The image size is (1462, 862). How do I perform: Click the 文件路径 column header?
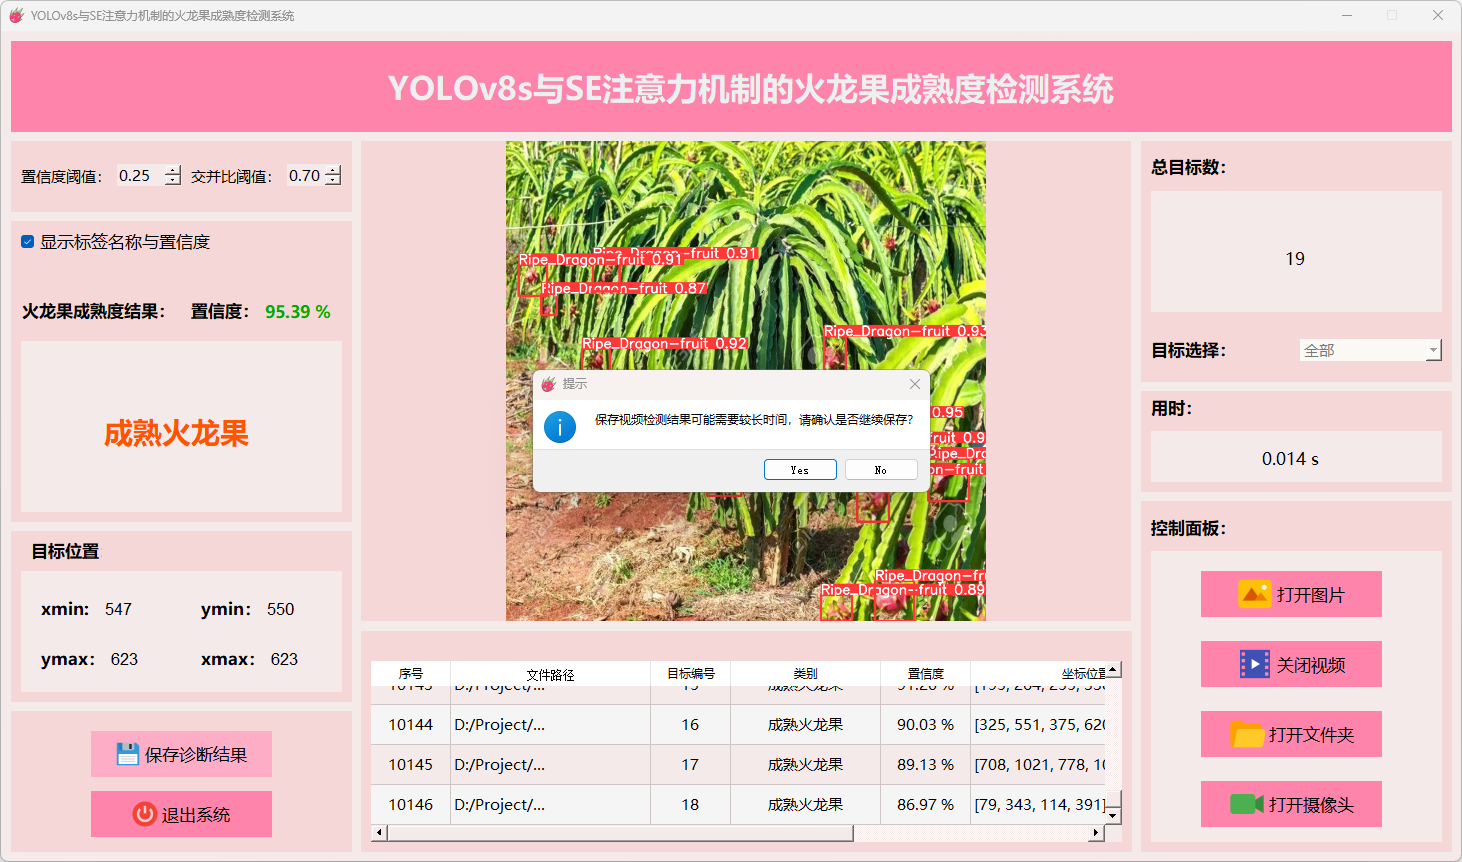coord(551,674)
